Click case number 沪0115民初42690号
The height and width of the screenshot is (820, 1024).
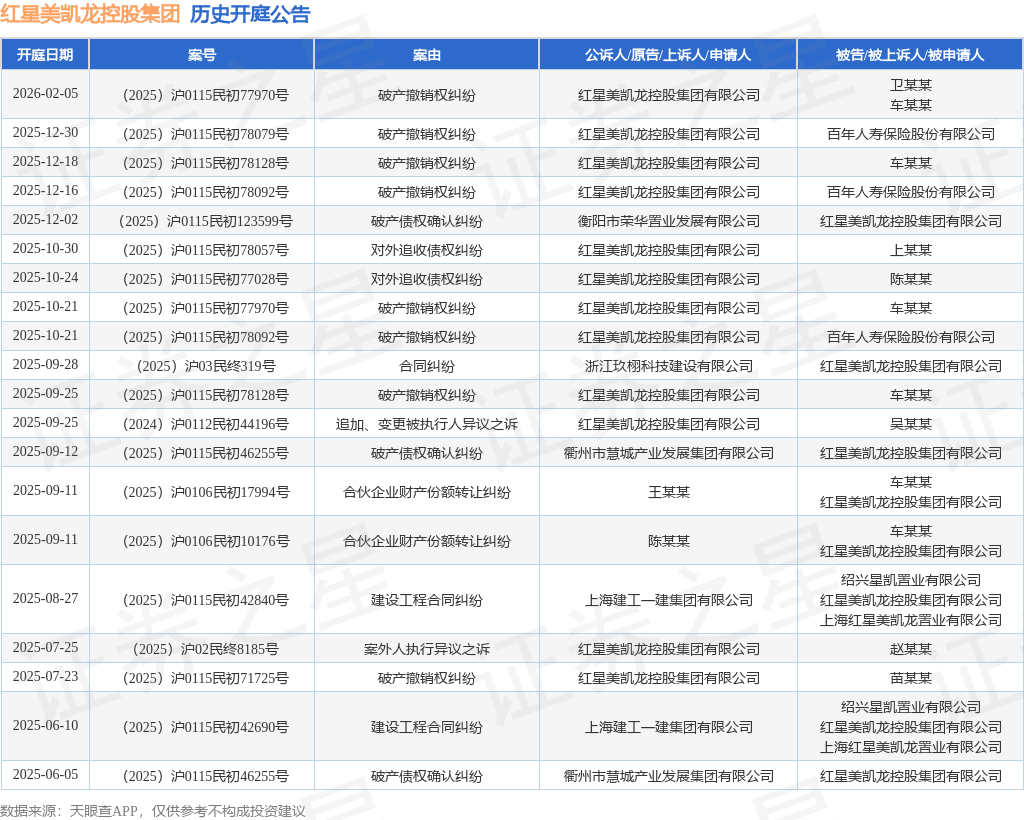tap(205, 727)
